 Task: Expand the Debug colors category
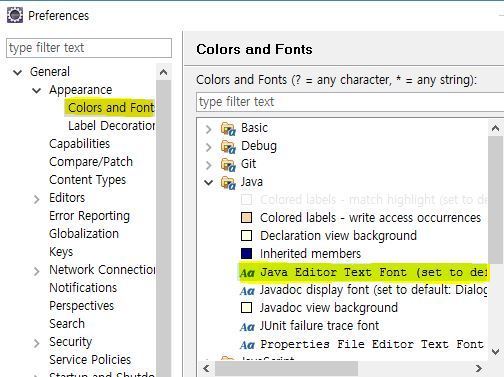click(x=209, y=147)
